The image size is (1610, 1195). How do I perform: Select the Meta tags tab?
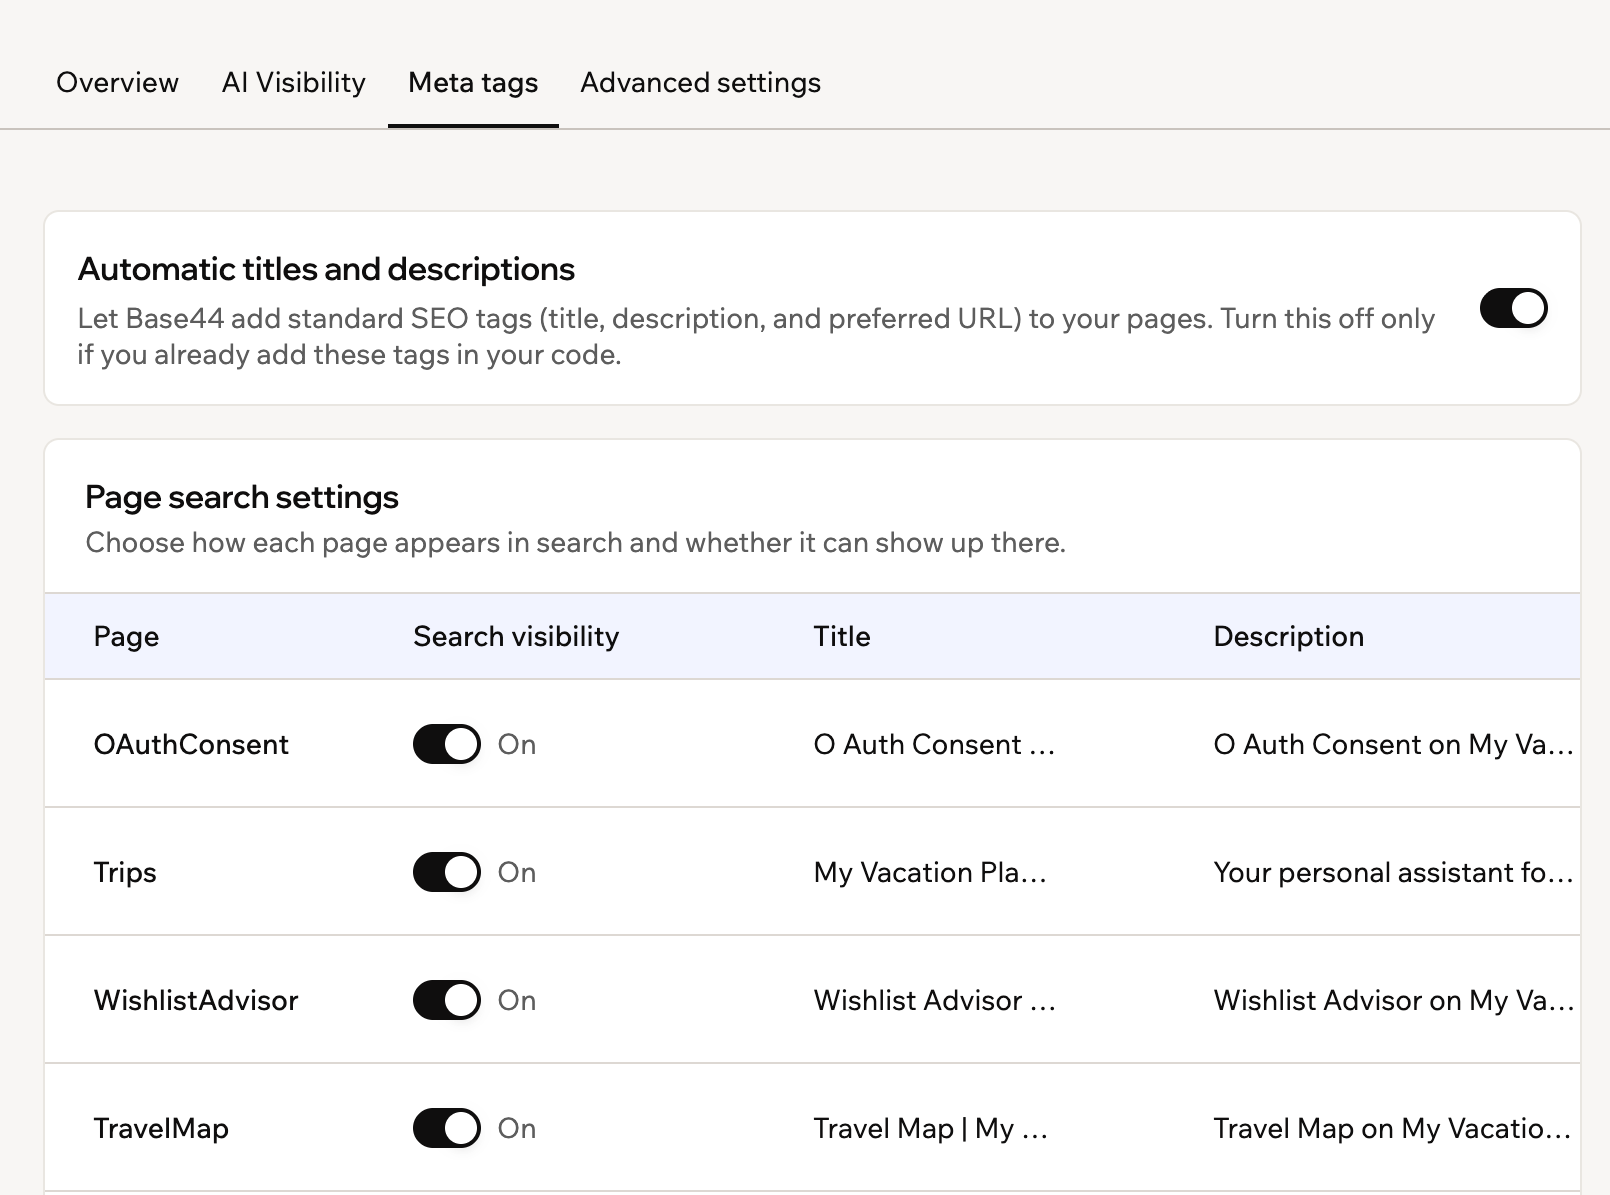tap(473, 82)
